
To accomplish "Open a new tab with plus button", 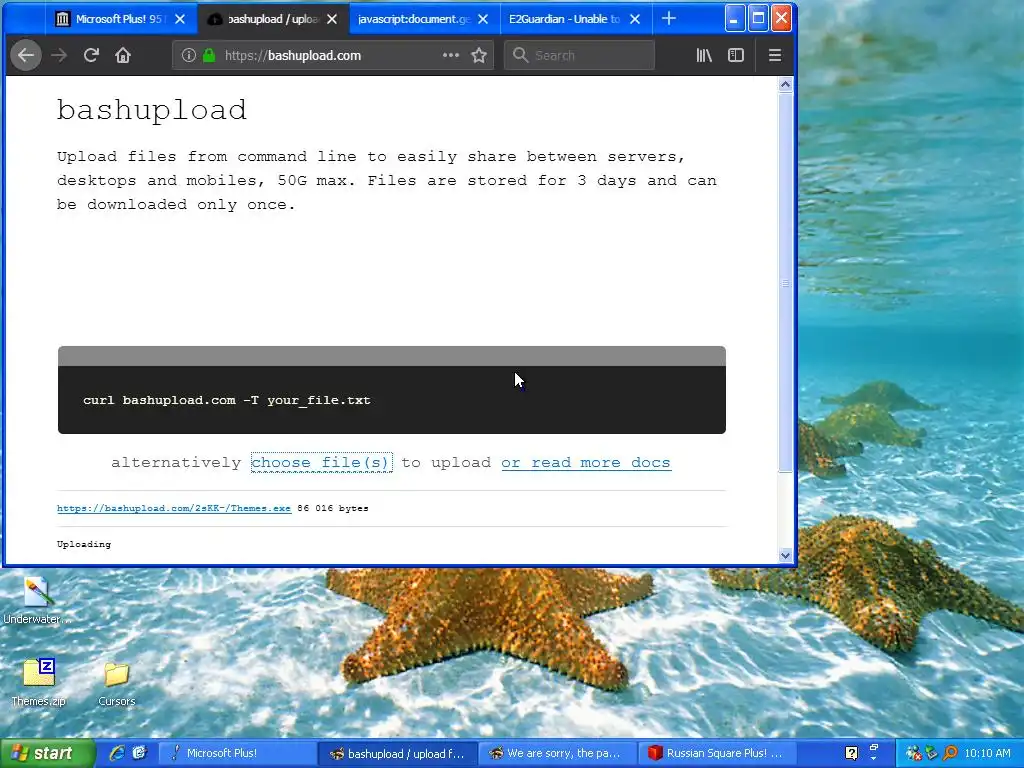I will tap(669, 18).
